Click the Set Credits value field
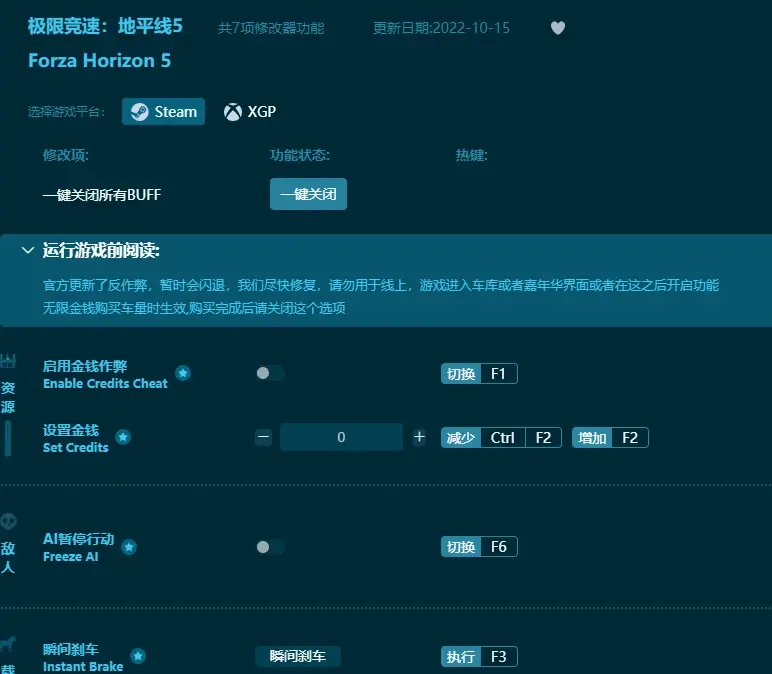The height and width of the screenshot is (674, 772). 341,437
